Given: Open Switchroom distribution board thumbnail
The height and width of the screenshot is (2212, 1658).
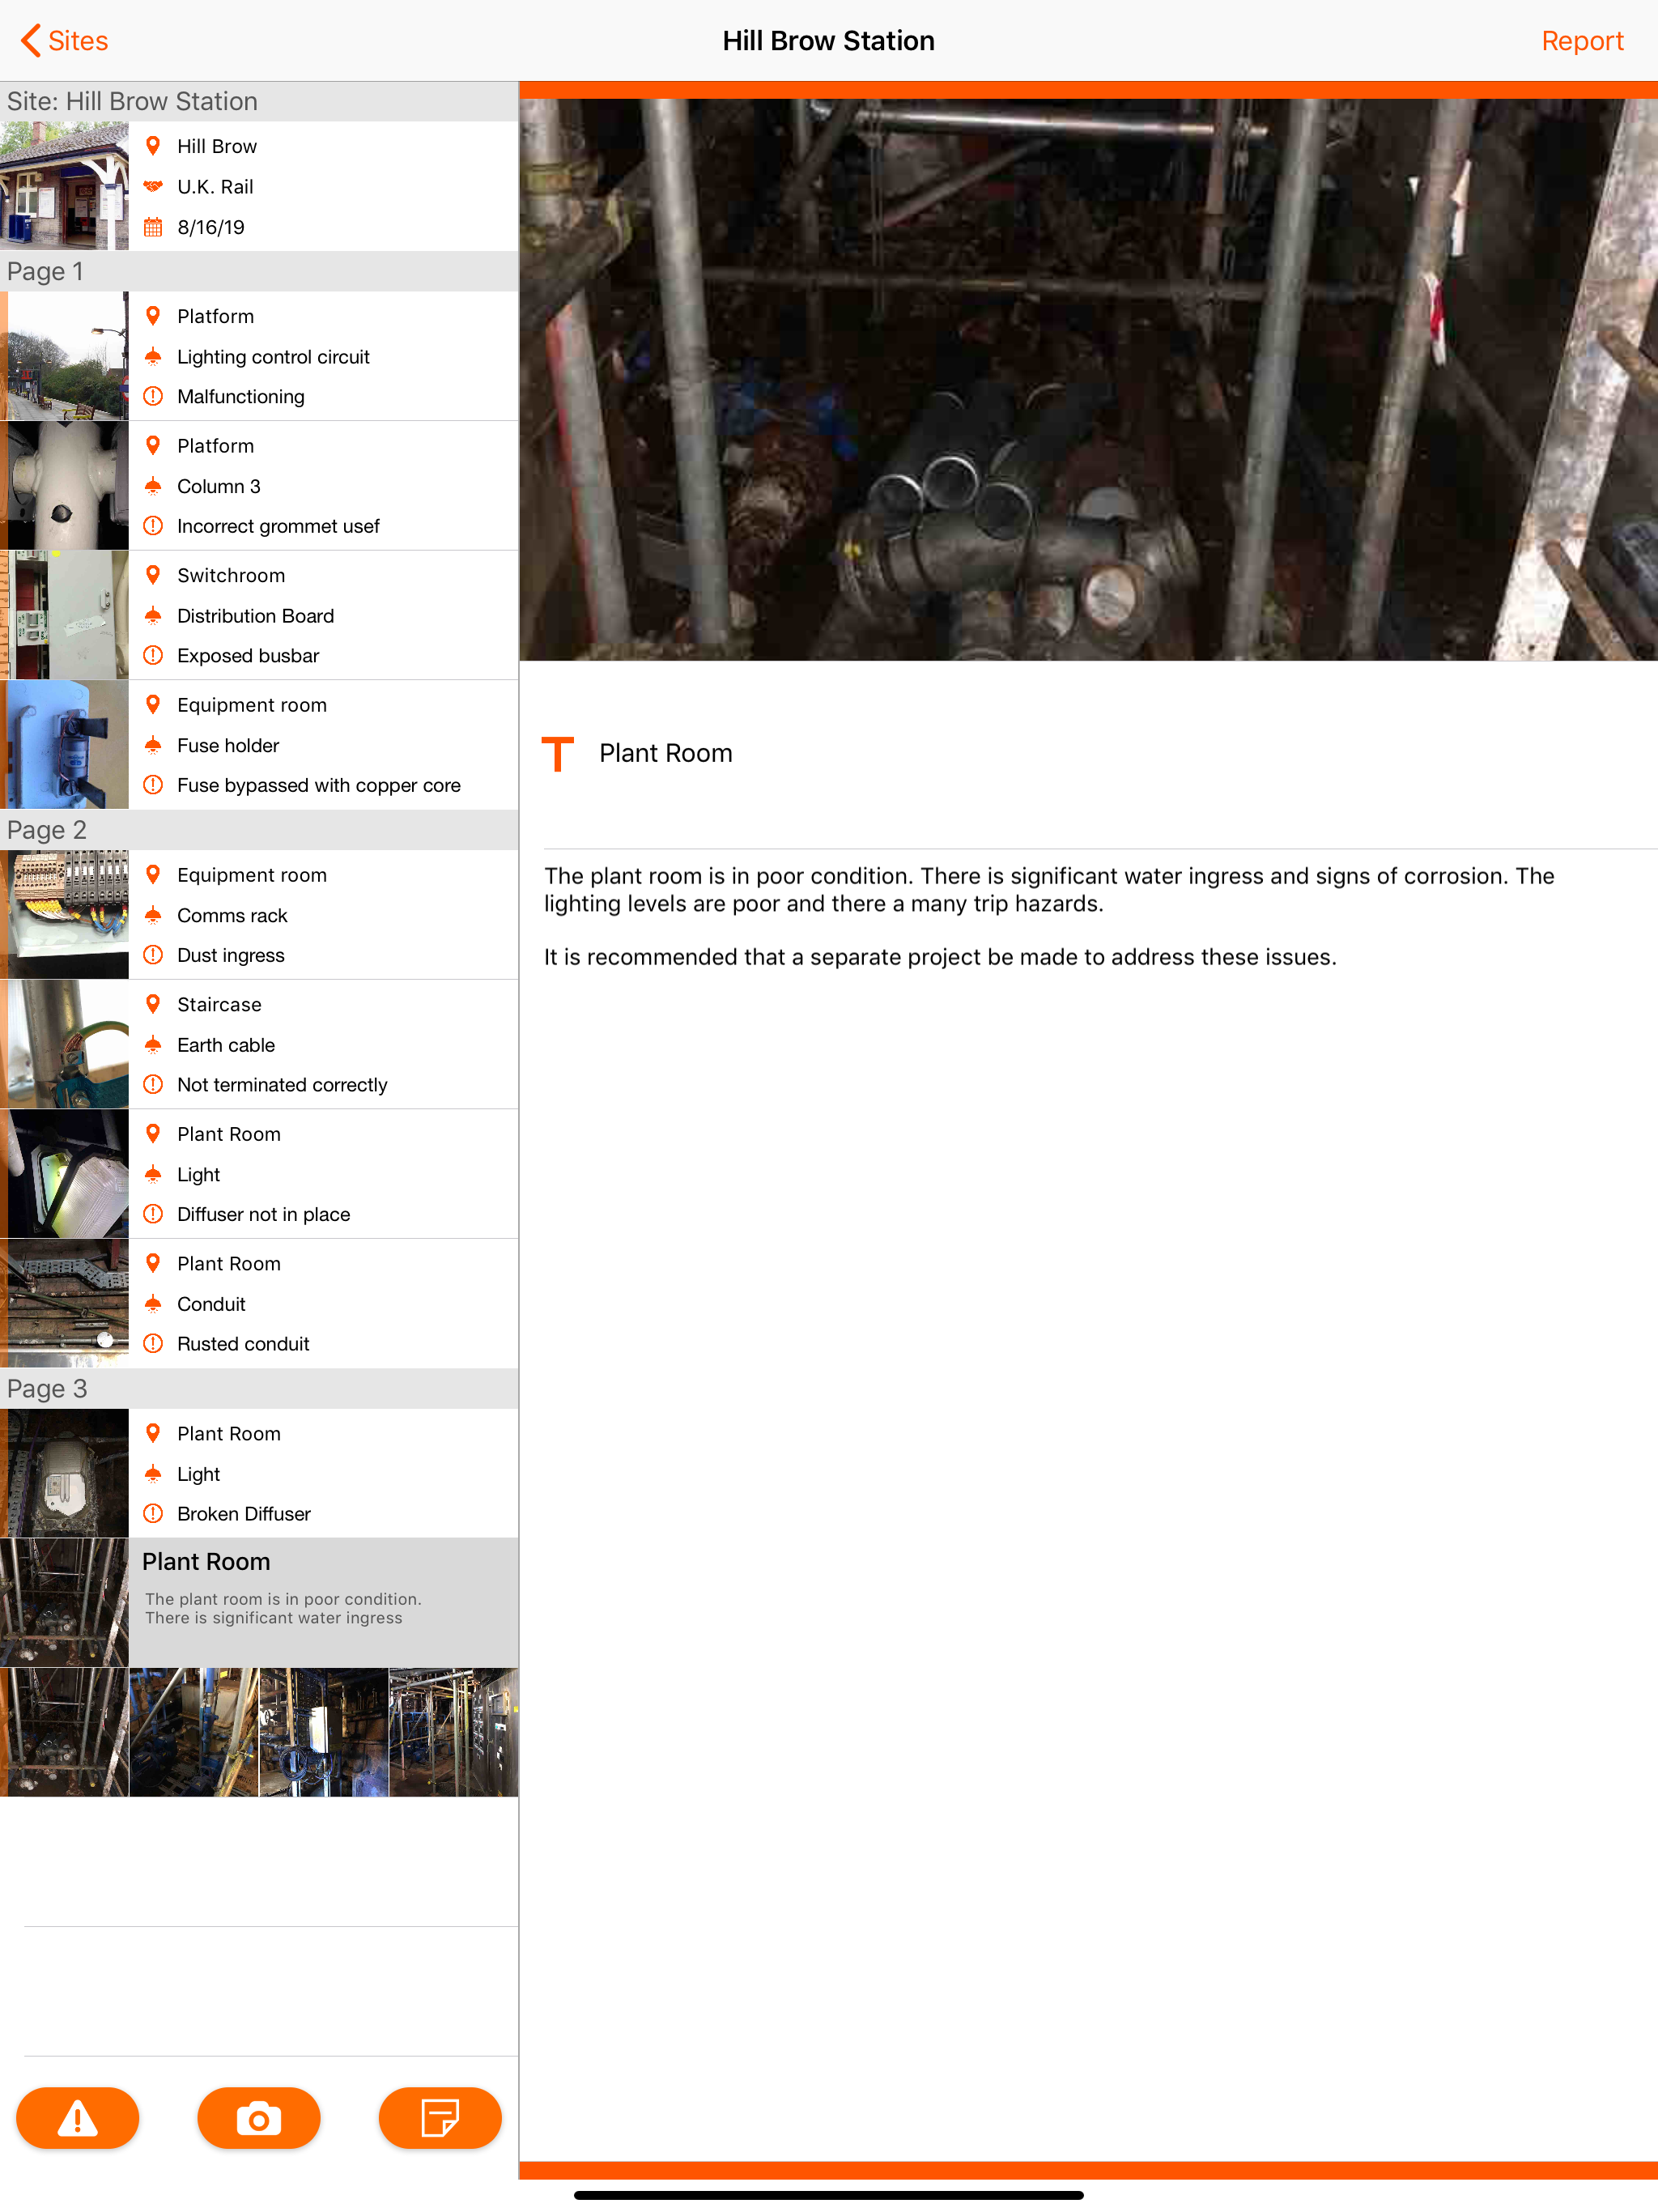Looking at the screenshot, I should pyautogui.click(x=65, y=615).
